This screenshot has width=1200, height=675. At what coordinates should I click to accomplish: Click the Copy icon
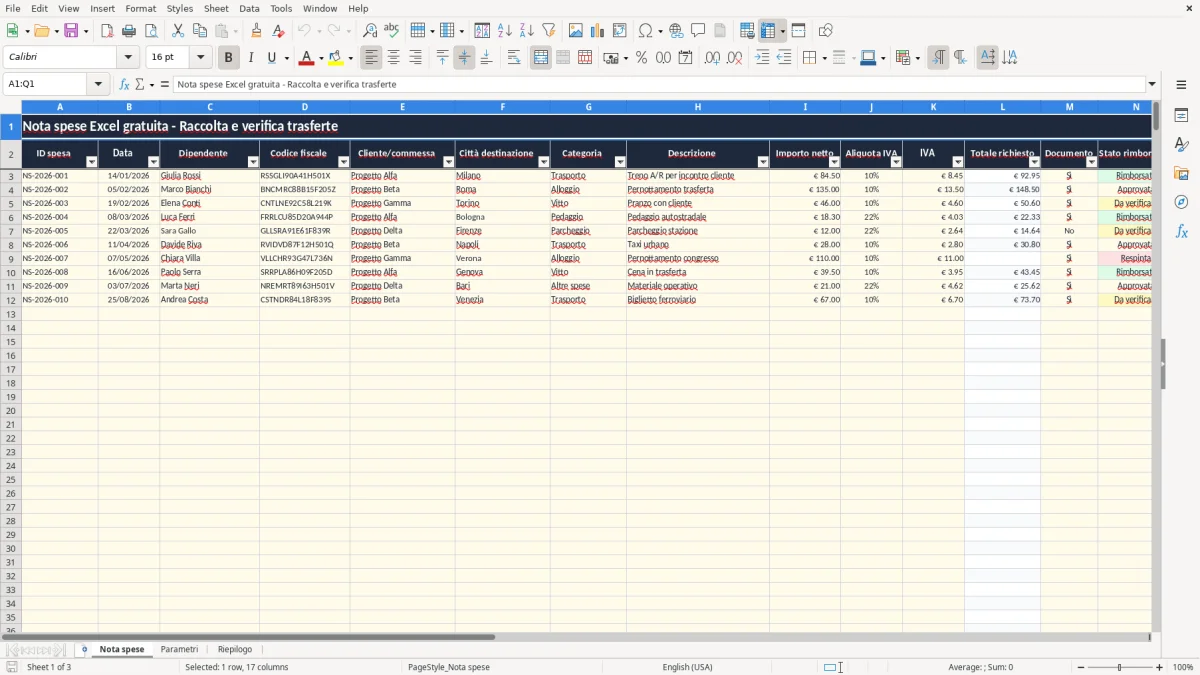pyautogui.click(x=200, y=31)
